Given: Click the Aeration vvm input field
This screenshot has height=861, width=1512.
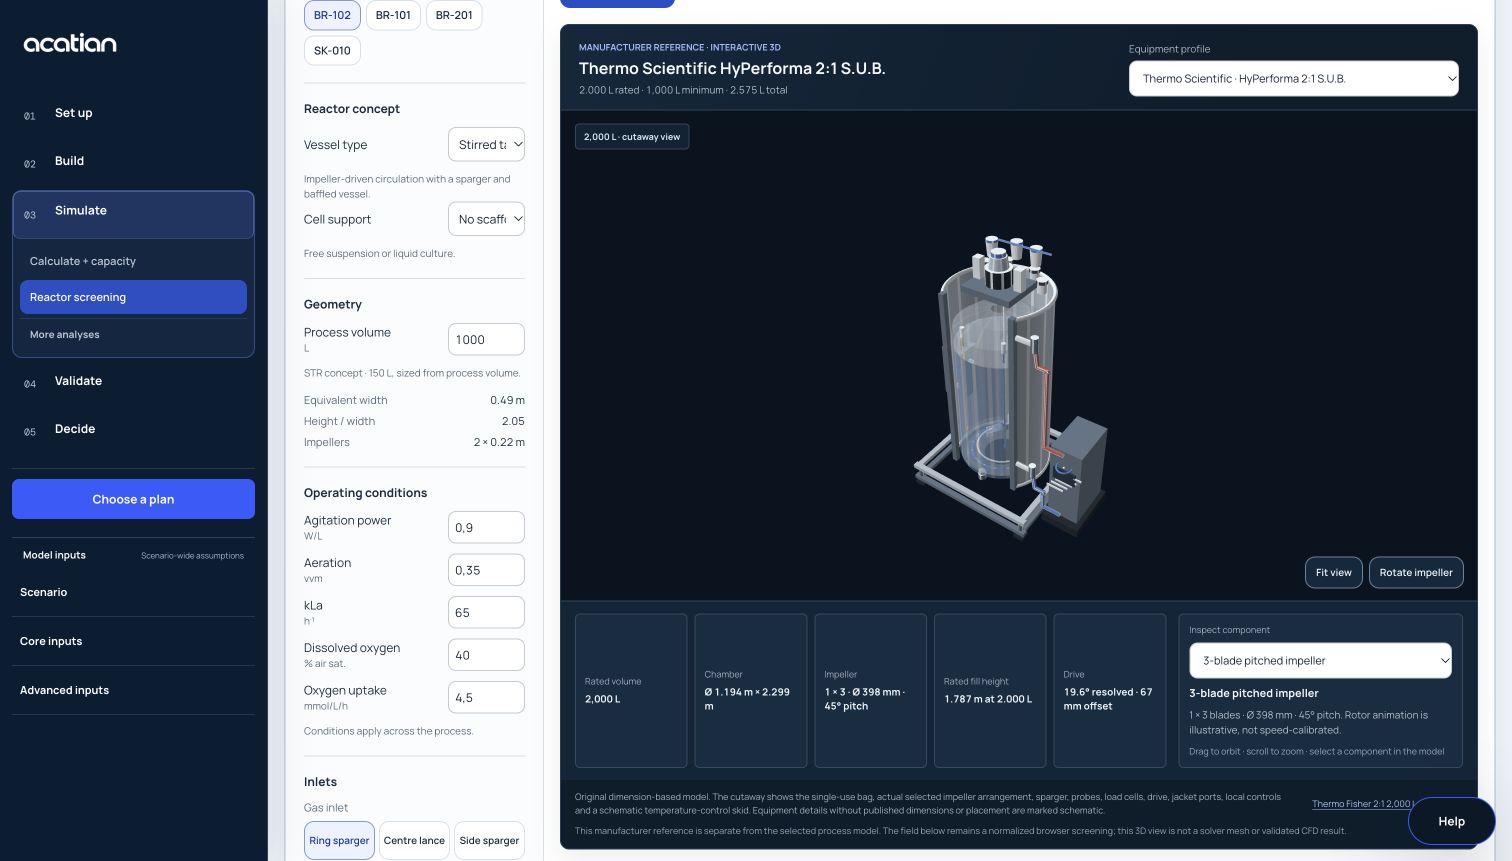Looking at the screenshot, I should 486,570.
